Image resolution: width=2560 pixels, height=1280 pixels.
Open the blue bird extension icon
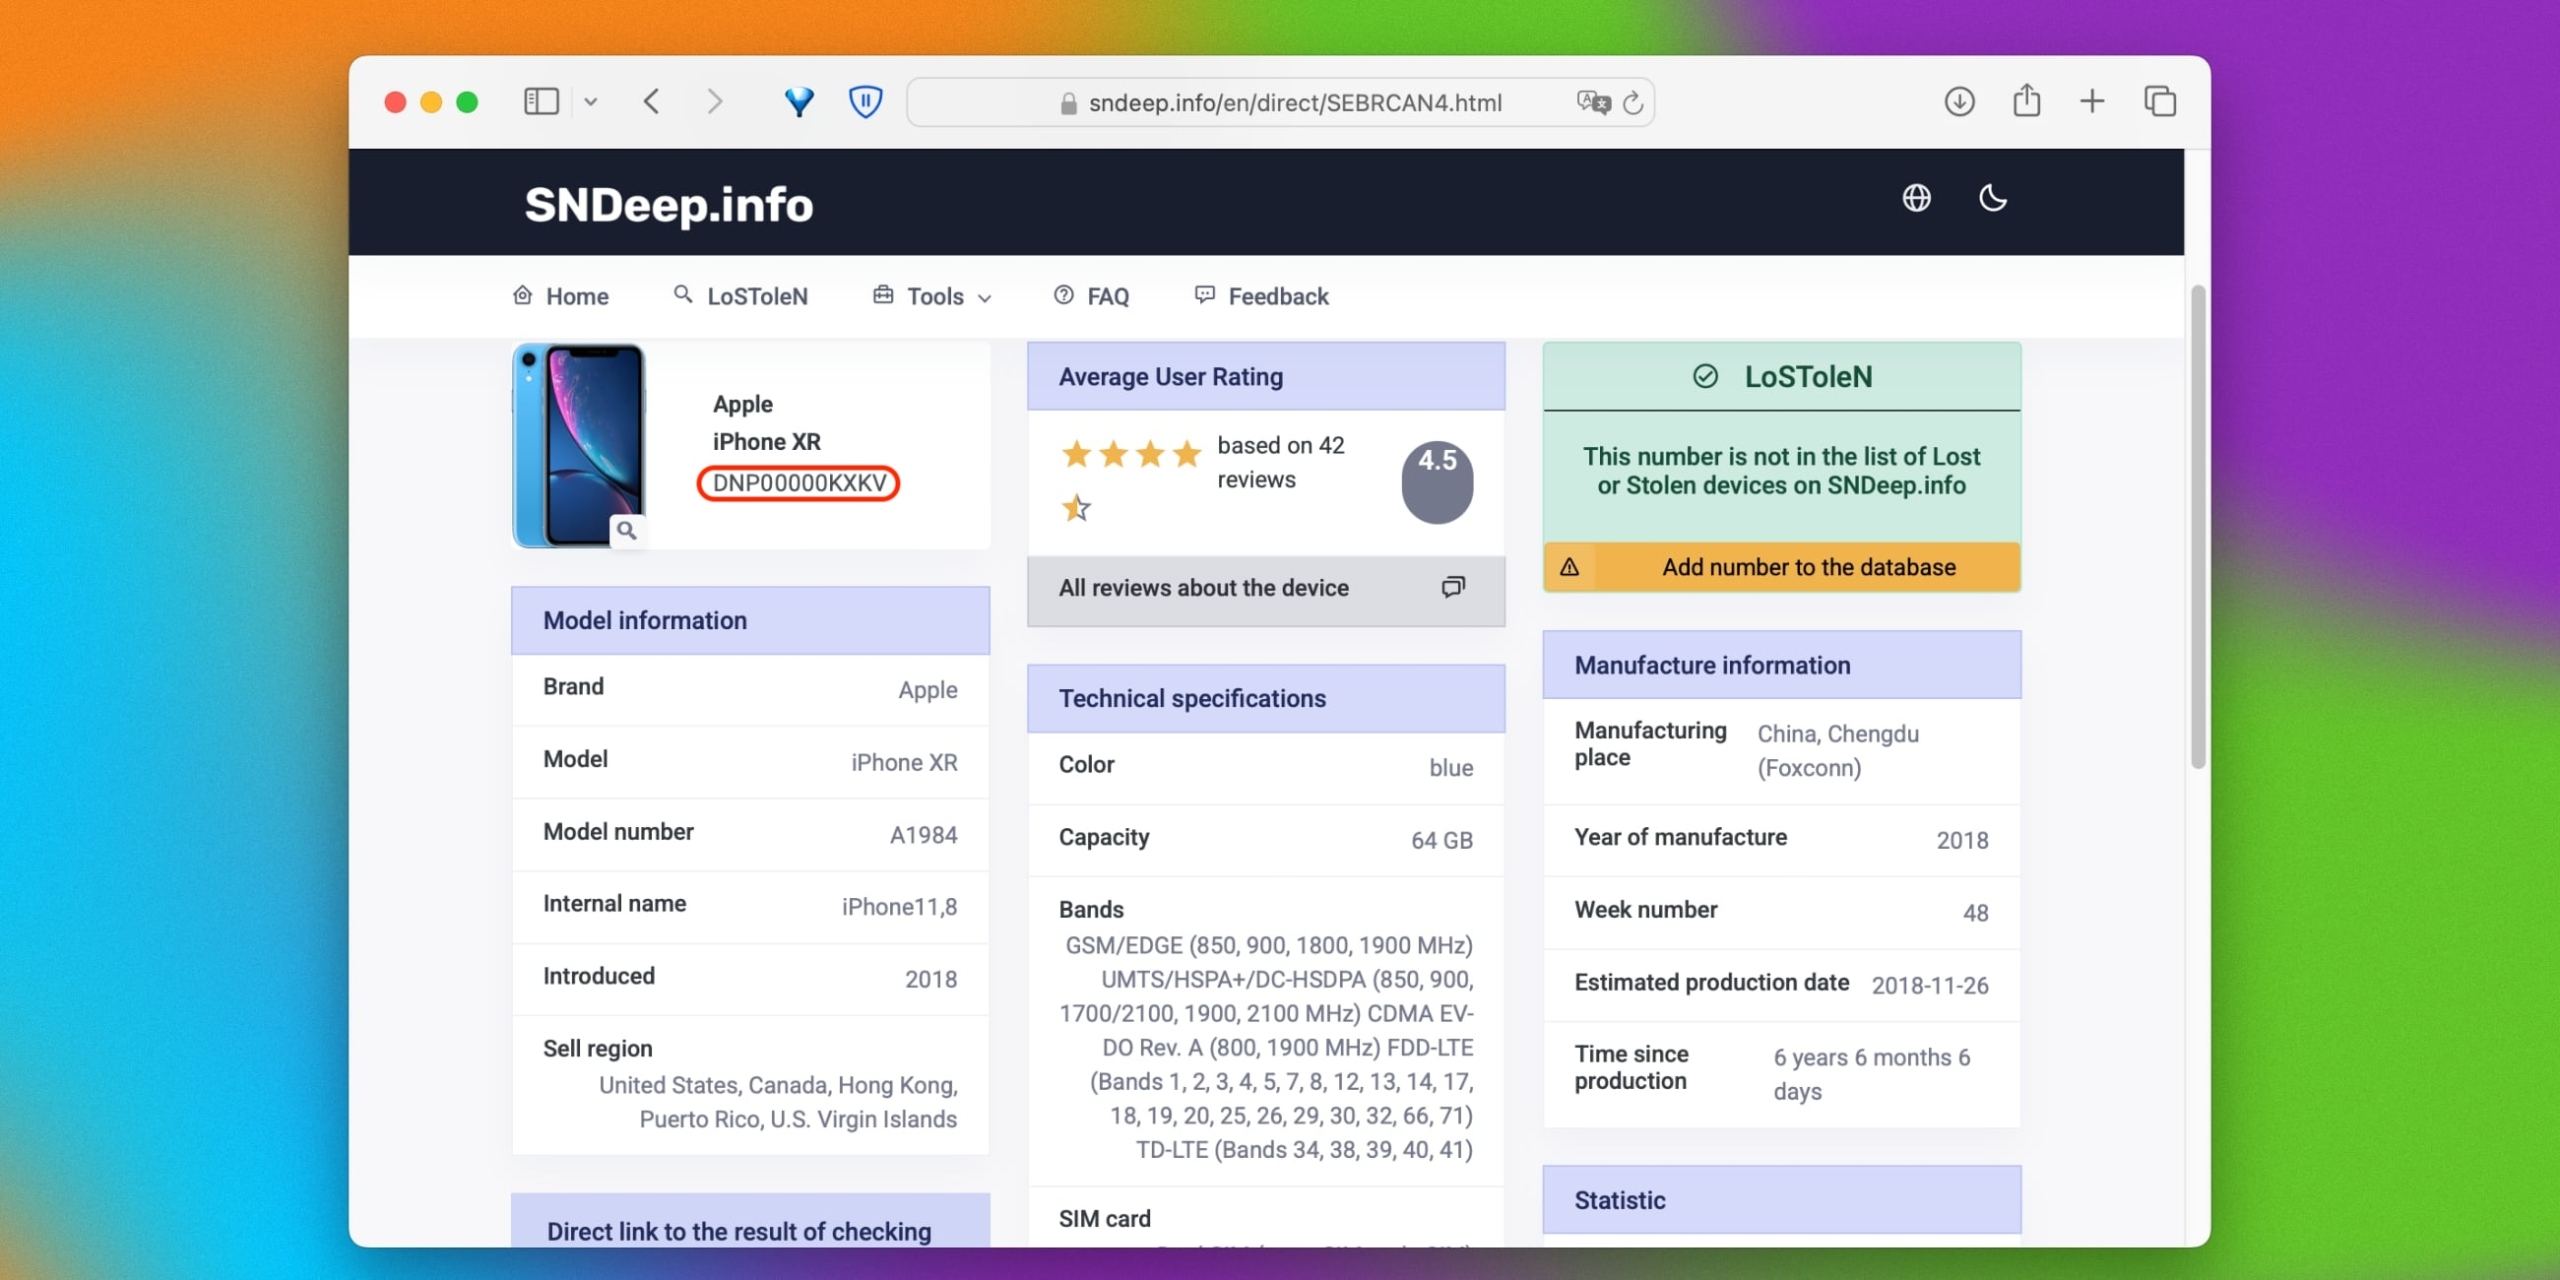(x=799, y=102)
